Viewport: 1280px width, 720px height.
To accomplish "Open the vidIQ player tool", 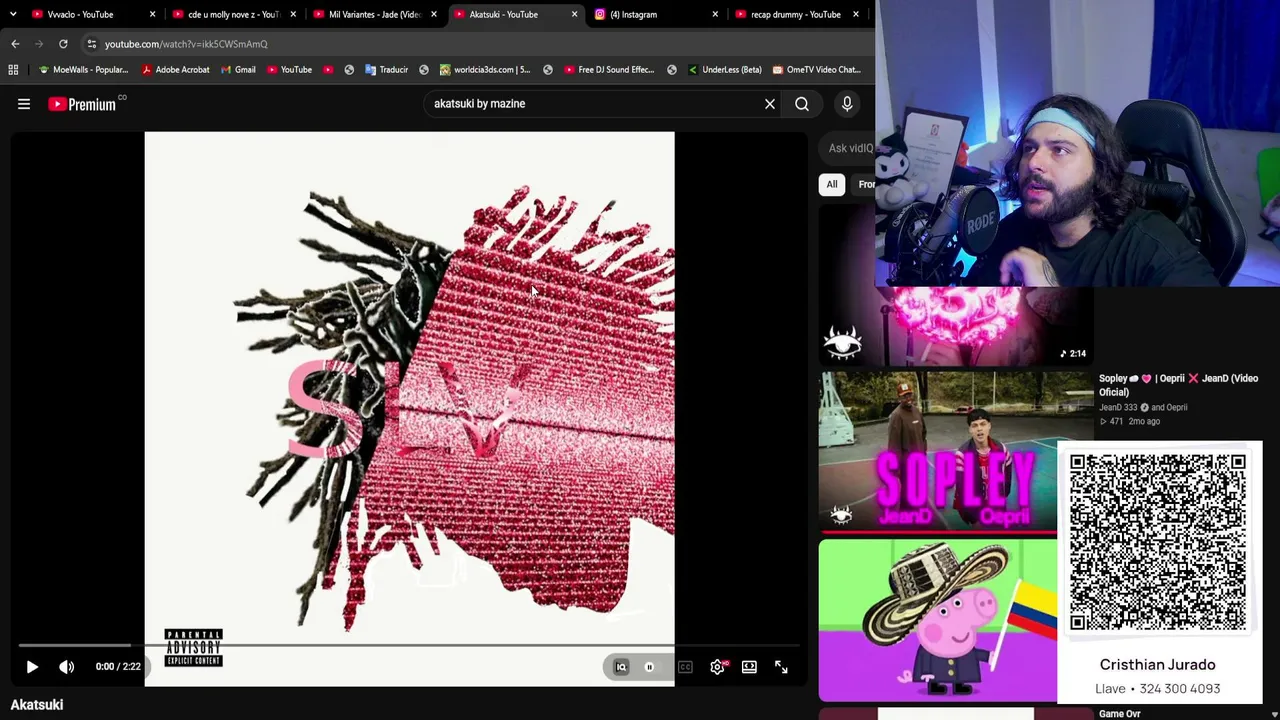I will coord(621,667).
